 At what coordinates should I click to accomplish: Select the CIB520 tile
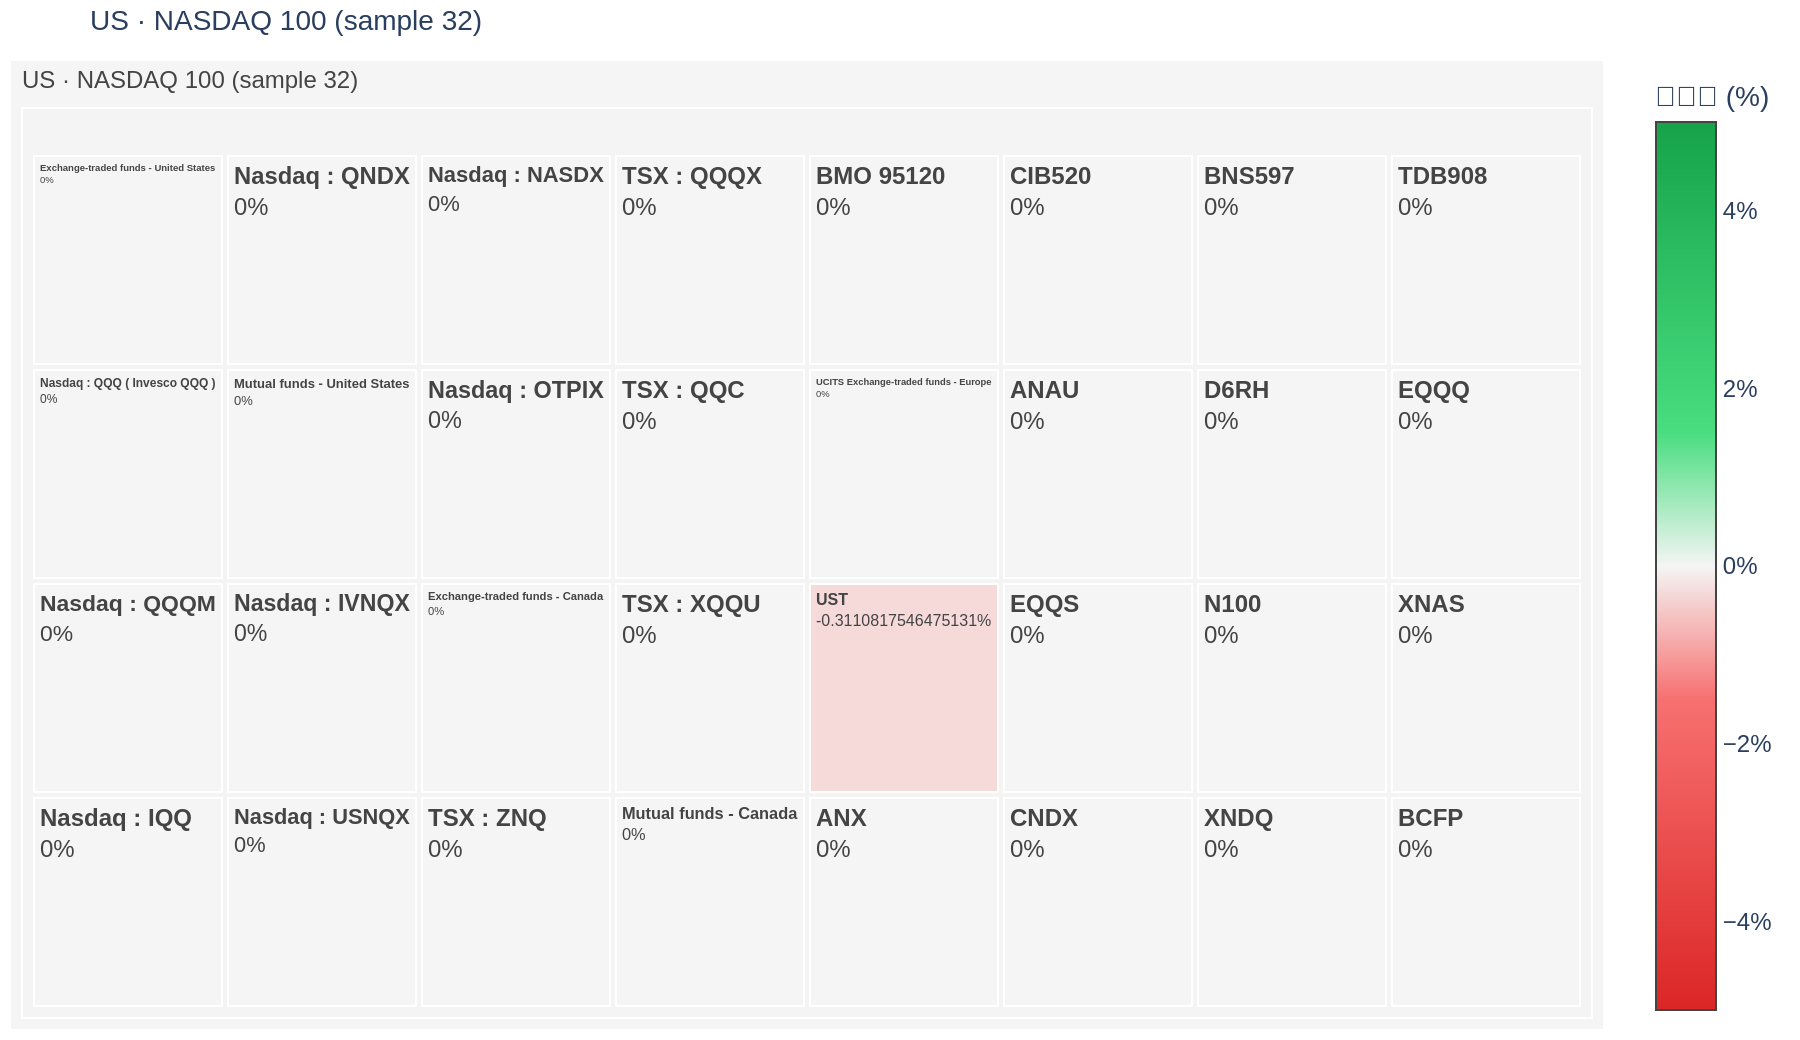click(x=1098, y=260)
